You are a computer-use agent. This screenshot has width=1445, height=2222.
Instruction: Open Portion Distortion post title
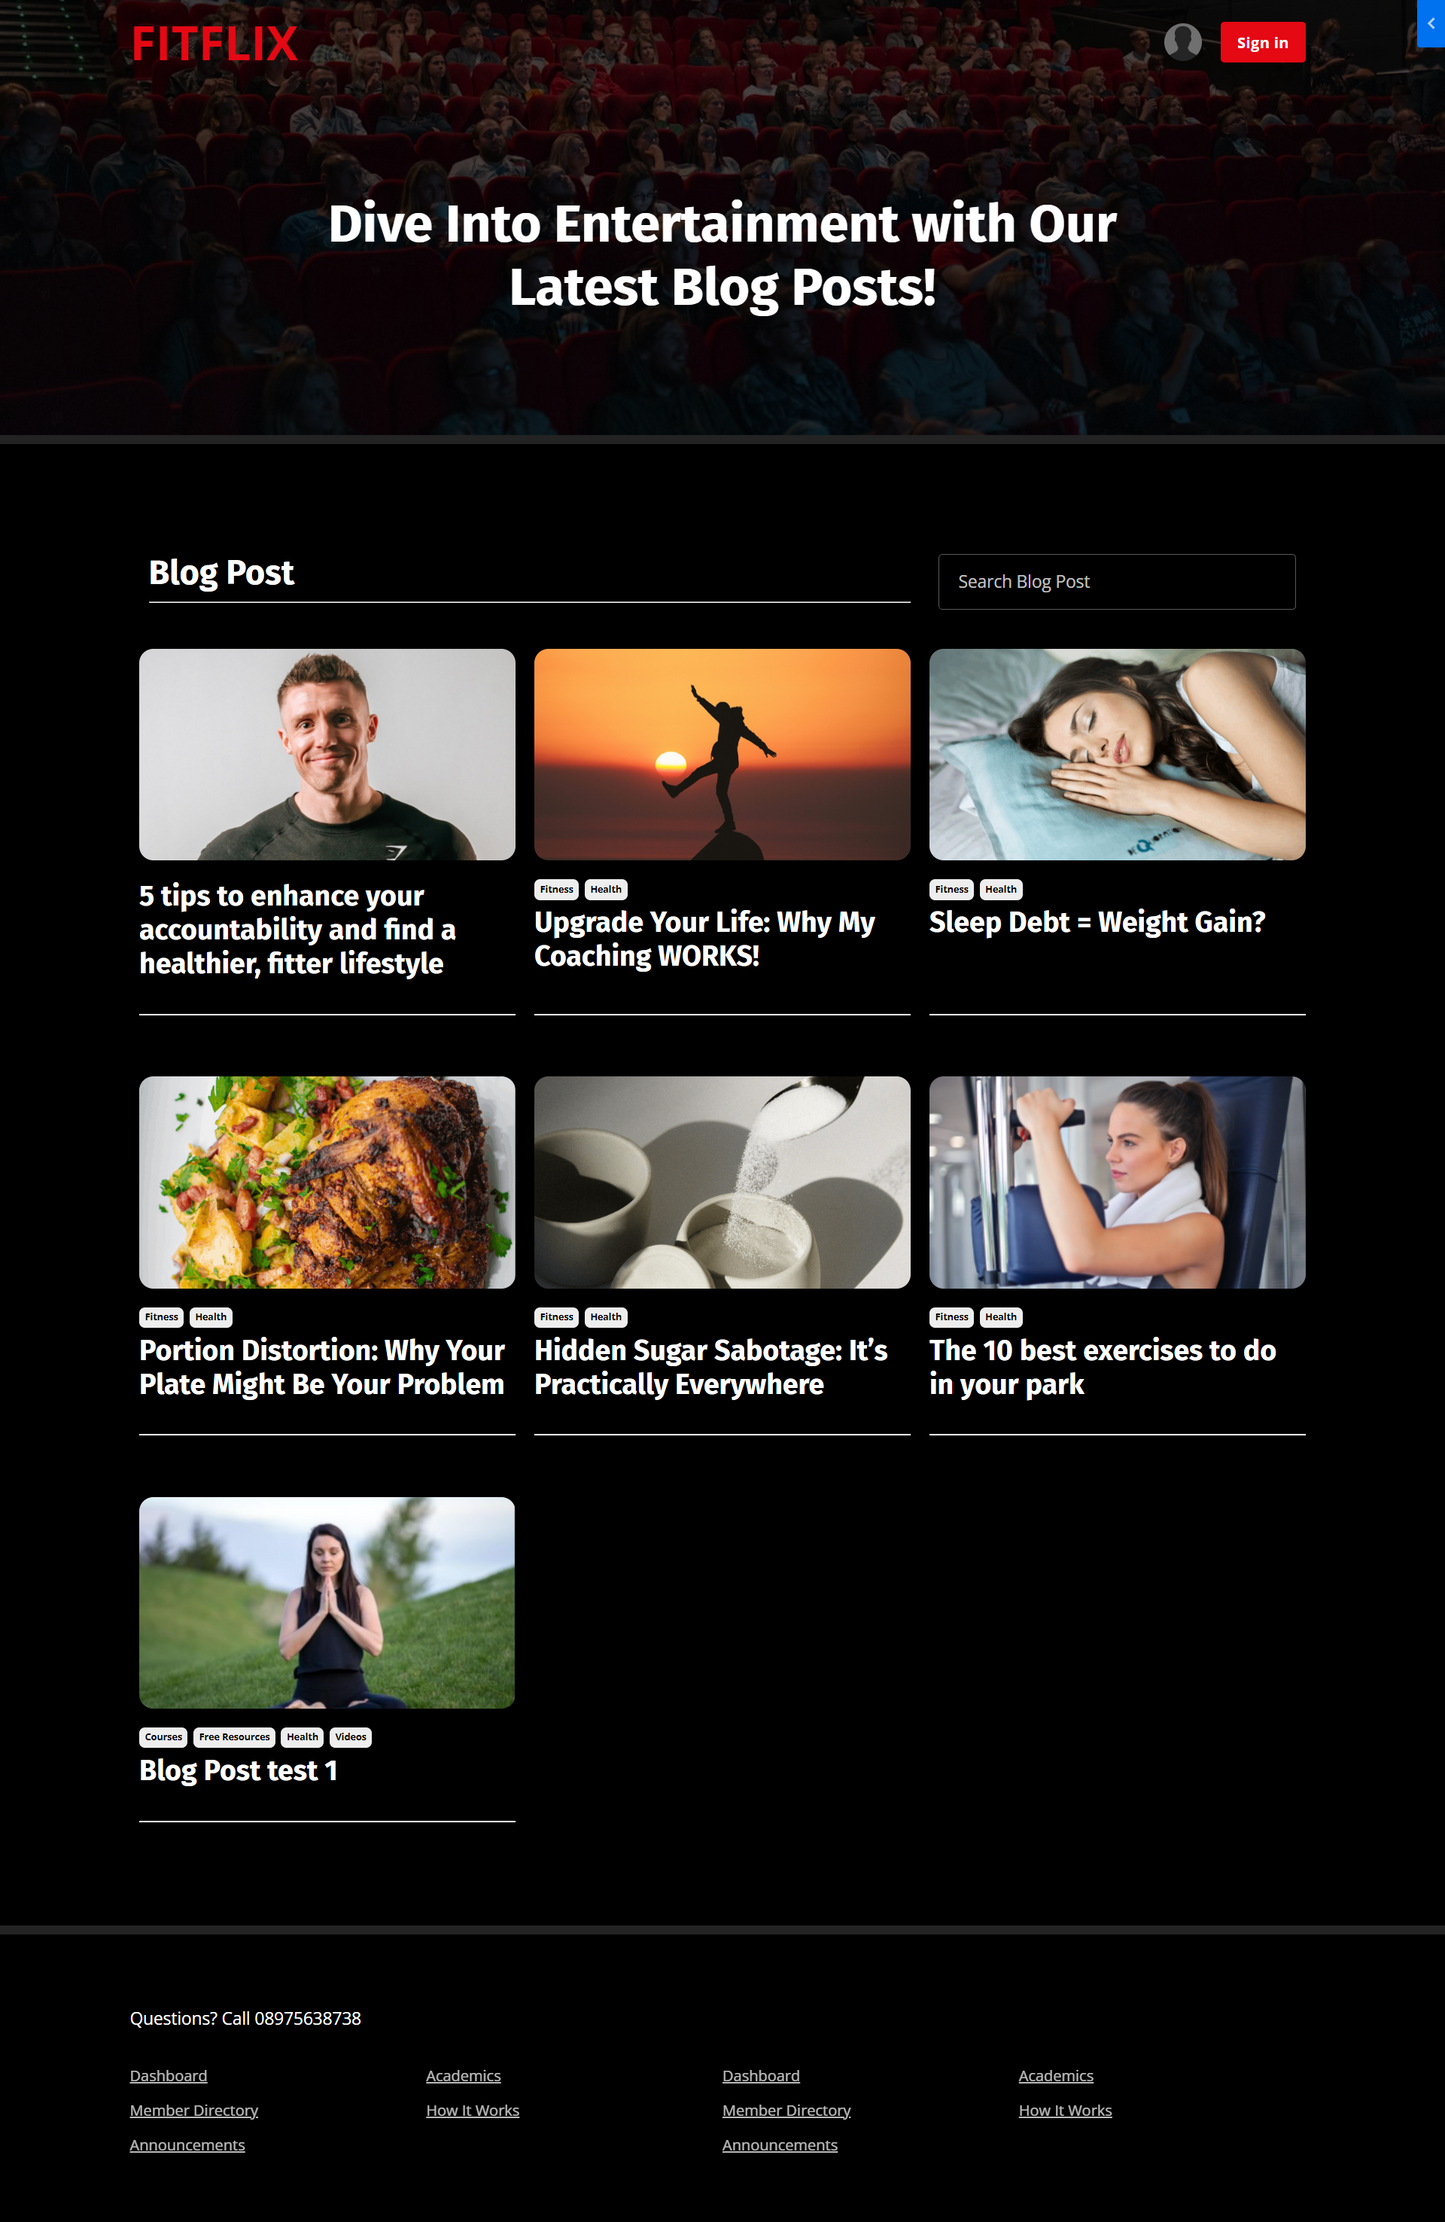322,1367
